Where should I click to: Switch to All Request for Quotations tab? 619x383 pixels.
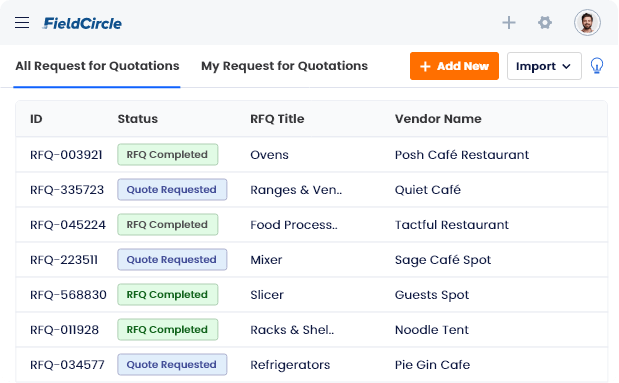(97, 66)
